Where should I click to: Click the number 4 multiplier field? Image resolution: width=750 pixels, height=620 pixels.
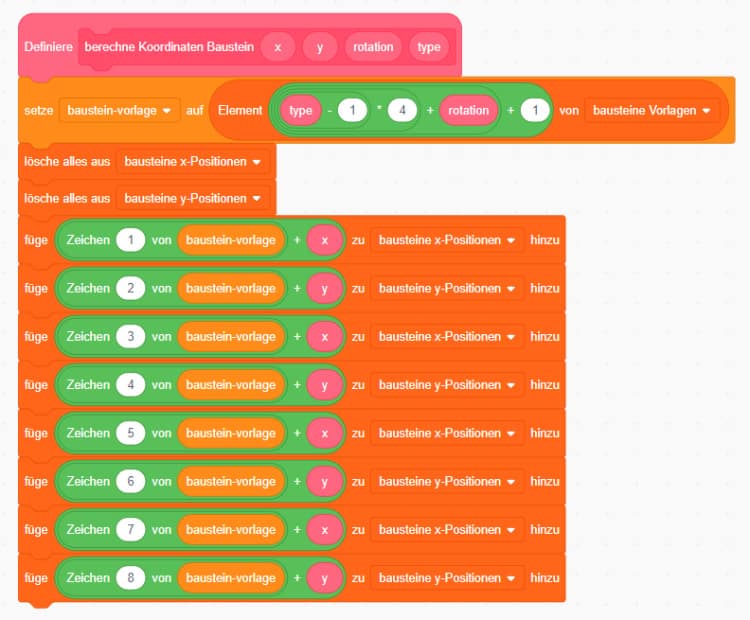click(402, 111)
